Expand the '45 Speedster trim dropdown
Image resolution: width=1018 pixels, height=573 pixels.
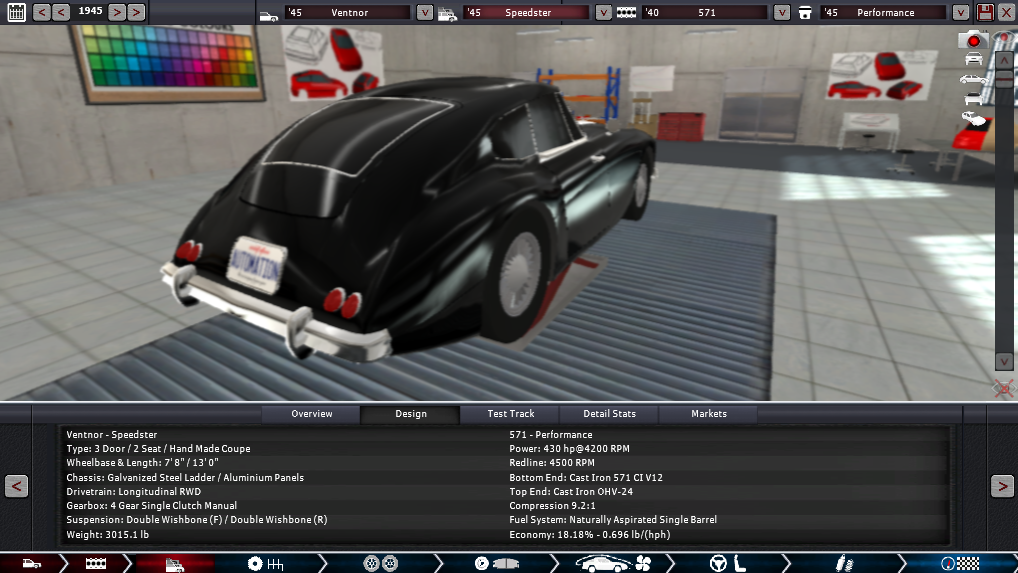pyautogui.click(x=603, y=13)
